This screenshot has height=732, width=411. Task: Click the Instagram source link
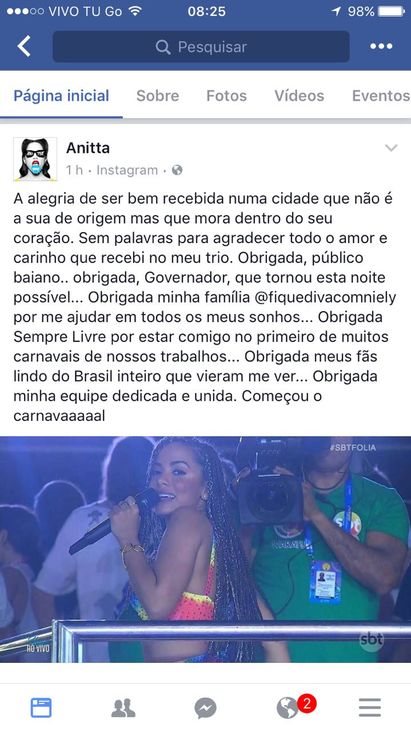click(127, 170)
